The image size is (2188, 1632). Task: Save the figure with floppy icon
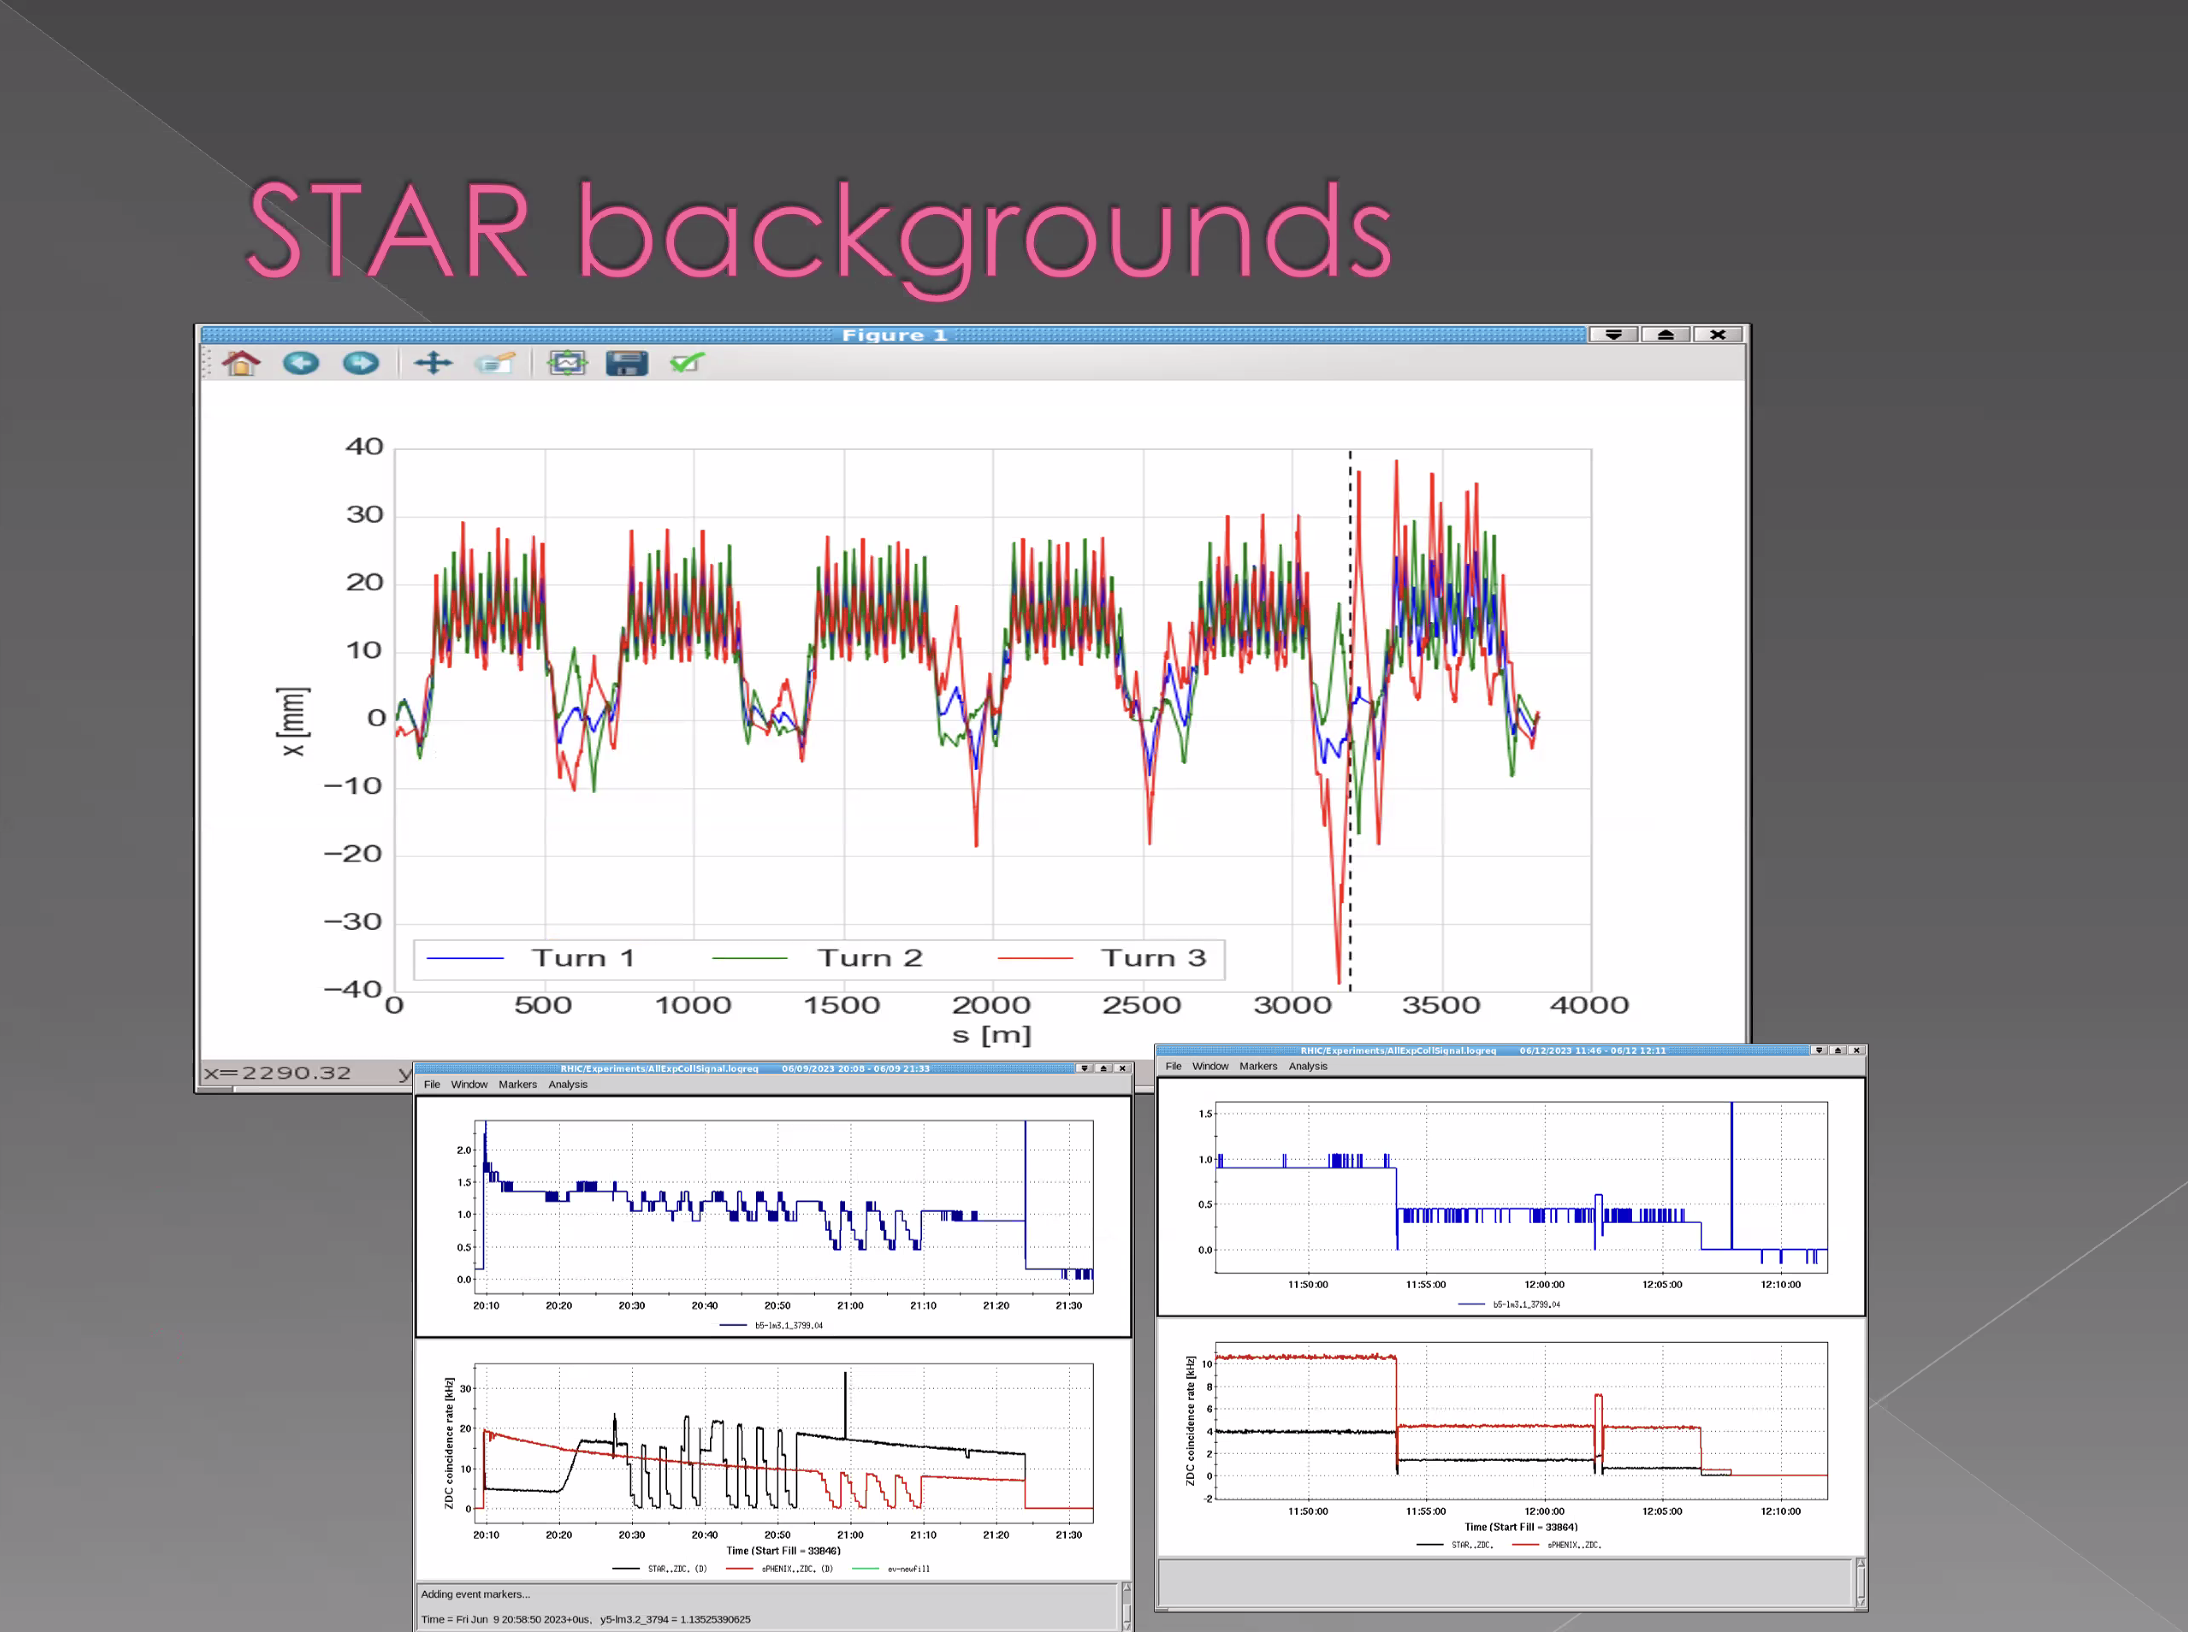627,363
